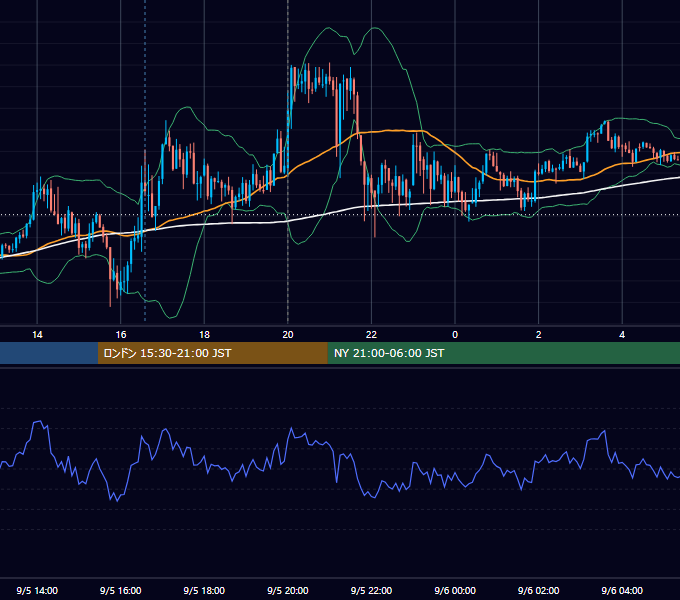Click the 20 hour label on the price chart axis
Viewport: 680px width, 600px height.
tap(288, 335)
